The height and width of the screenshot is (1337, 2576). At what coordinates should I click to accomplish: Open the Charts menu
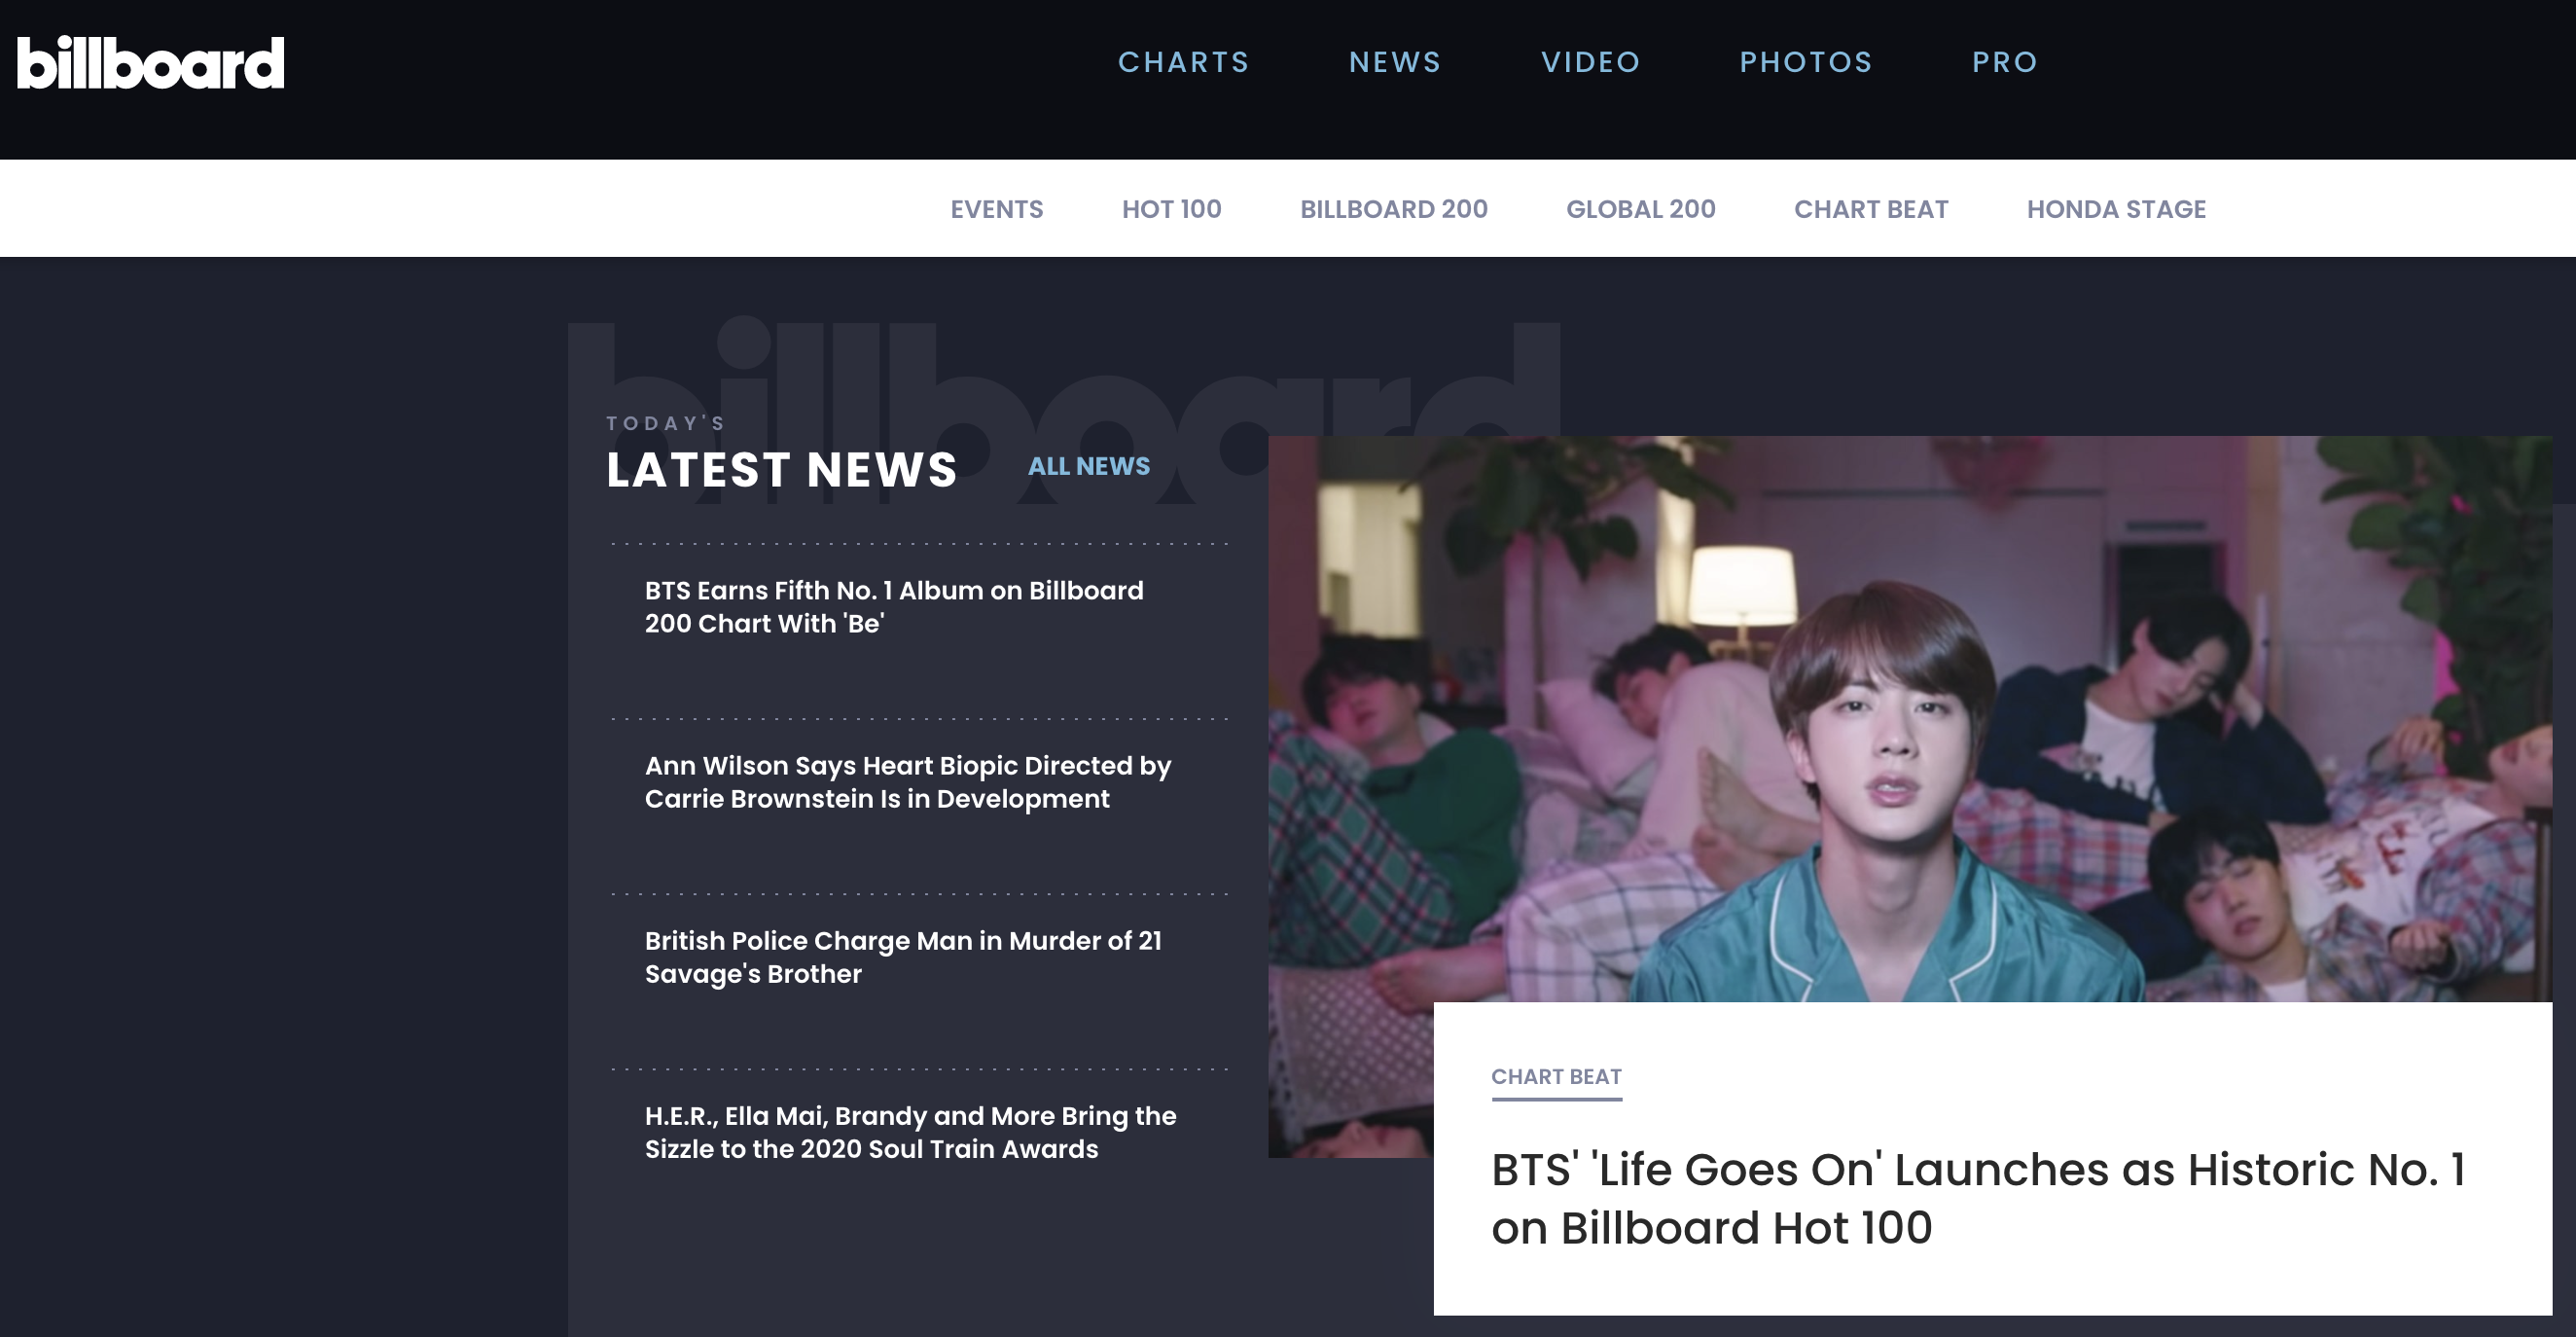(1183, 62)
